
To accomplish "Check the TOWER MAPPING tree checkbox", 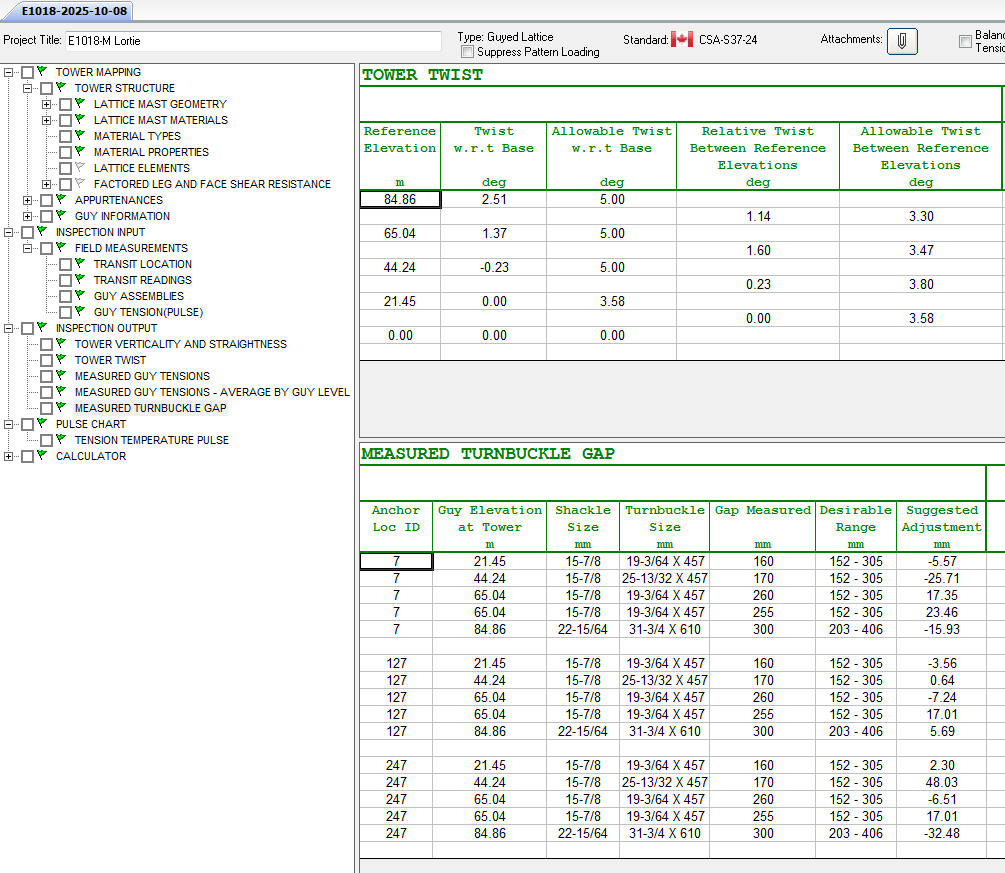I will [x=28, y=72].
